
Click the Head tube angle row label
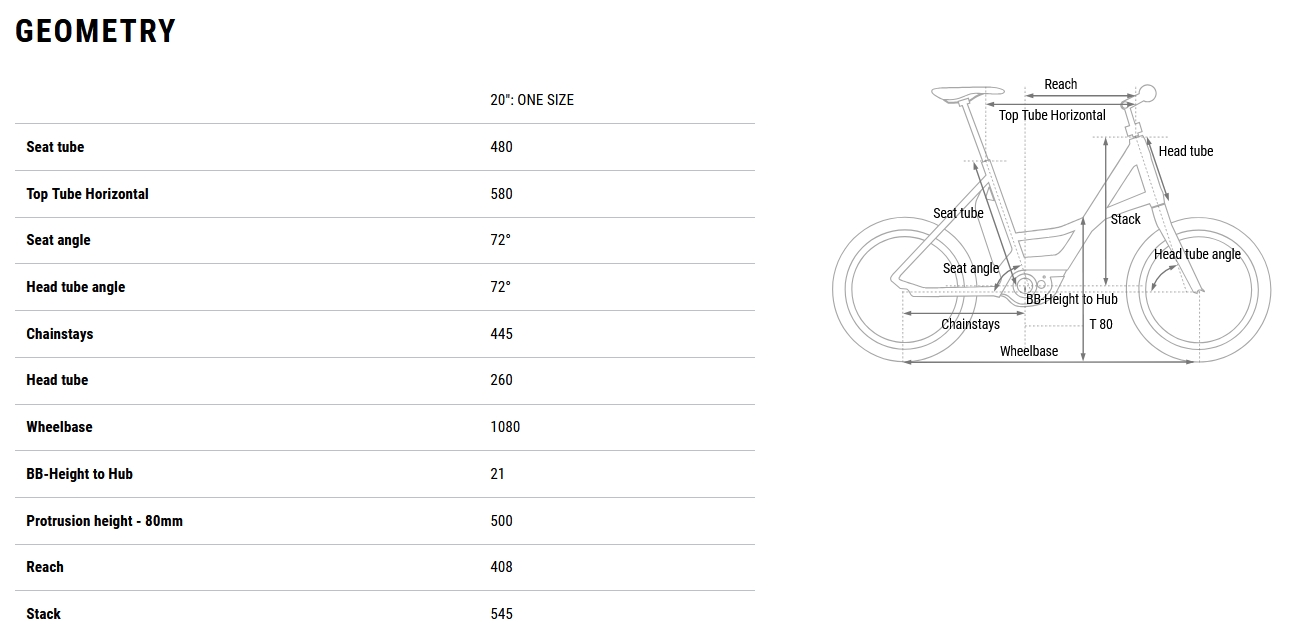pyautogui.click(x=75, y=287)
